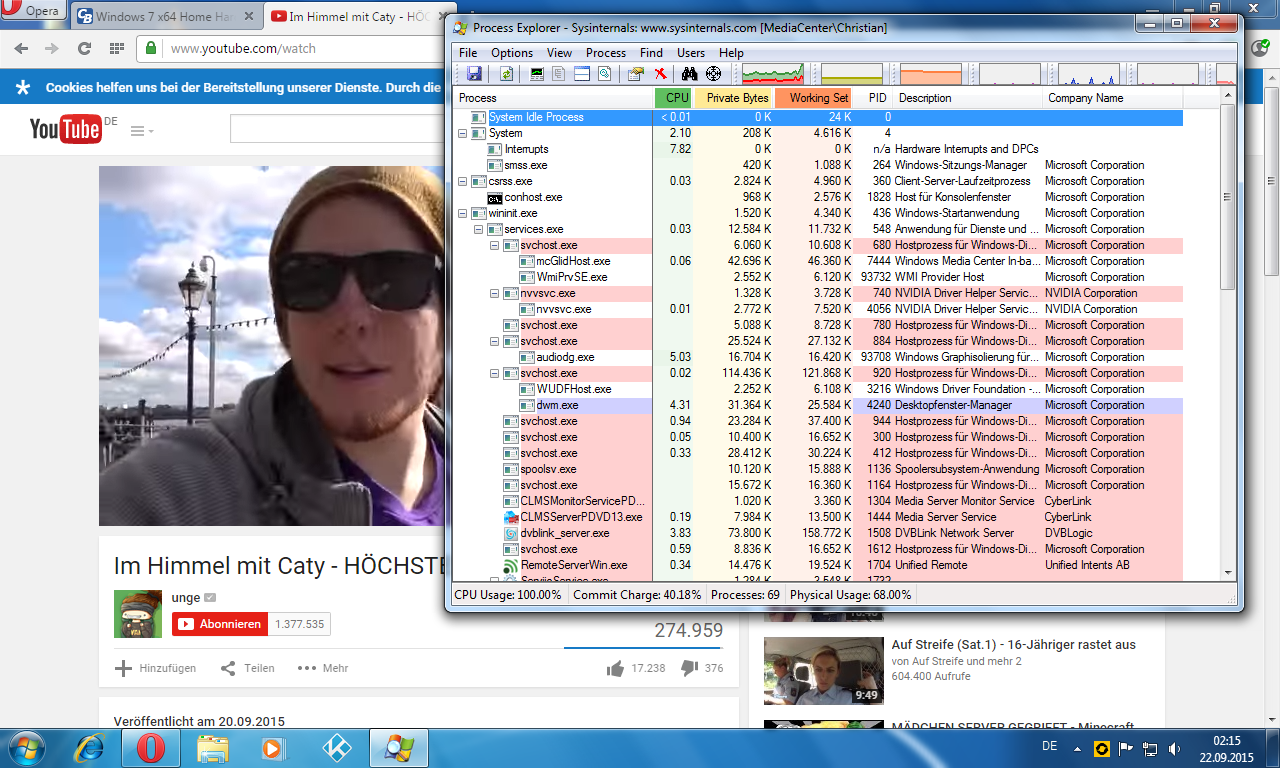Image resolution: width=1280 pixels, height=768 pixels.
Task: Click the Windows Start orb
Action: pyautogui.click(x=27, y=747)
